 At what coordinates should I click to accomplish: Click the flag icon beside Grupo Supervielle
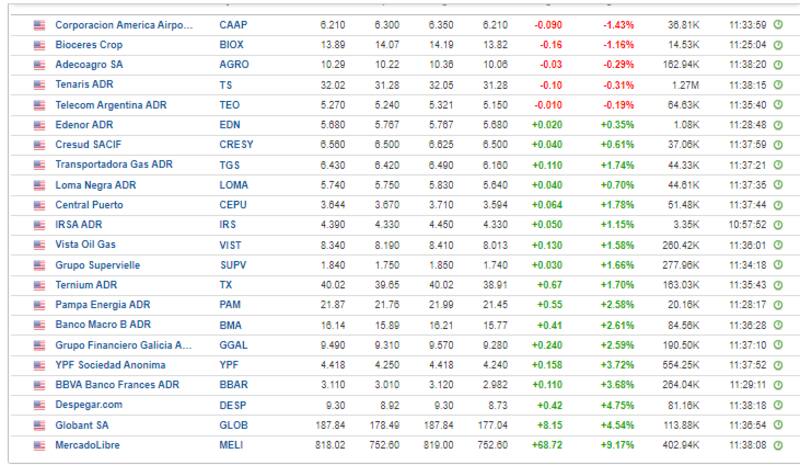(39, 265)
